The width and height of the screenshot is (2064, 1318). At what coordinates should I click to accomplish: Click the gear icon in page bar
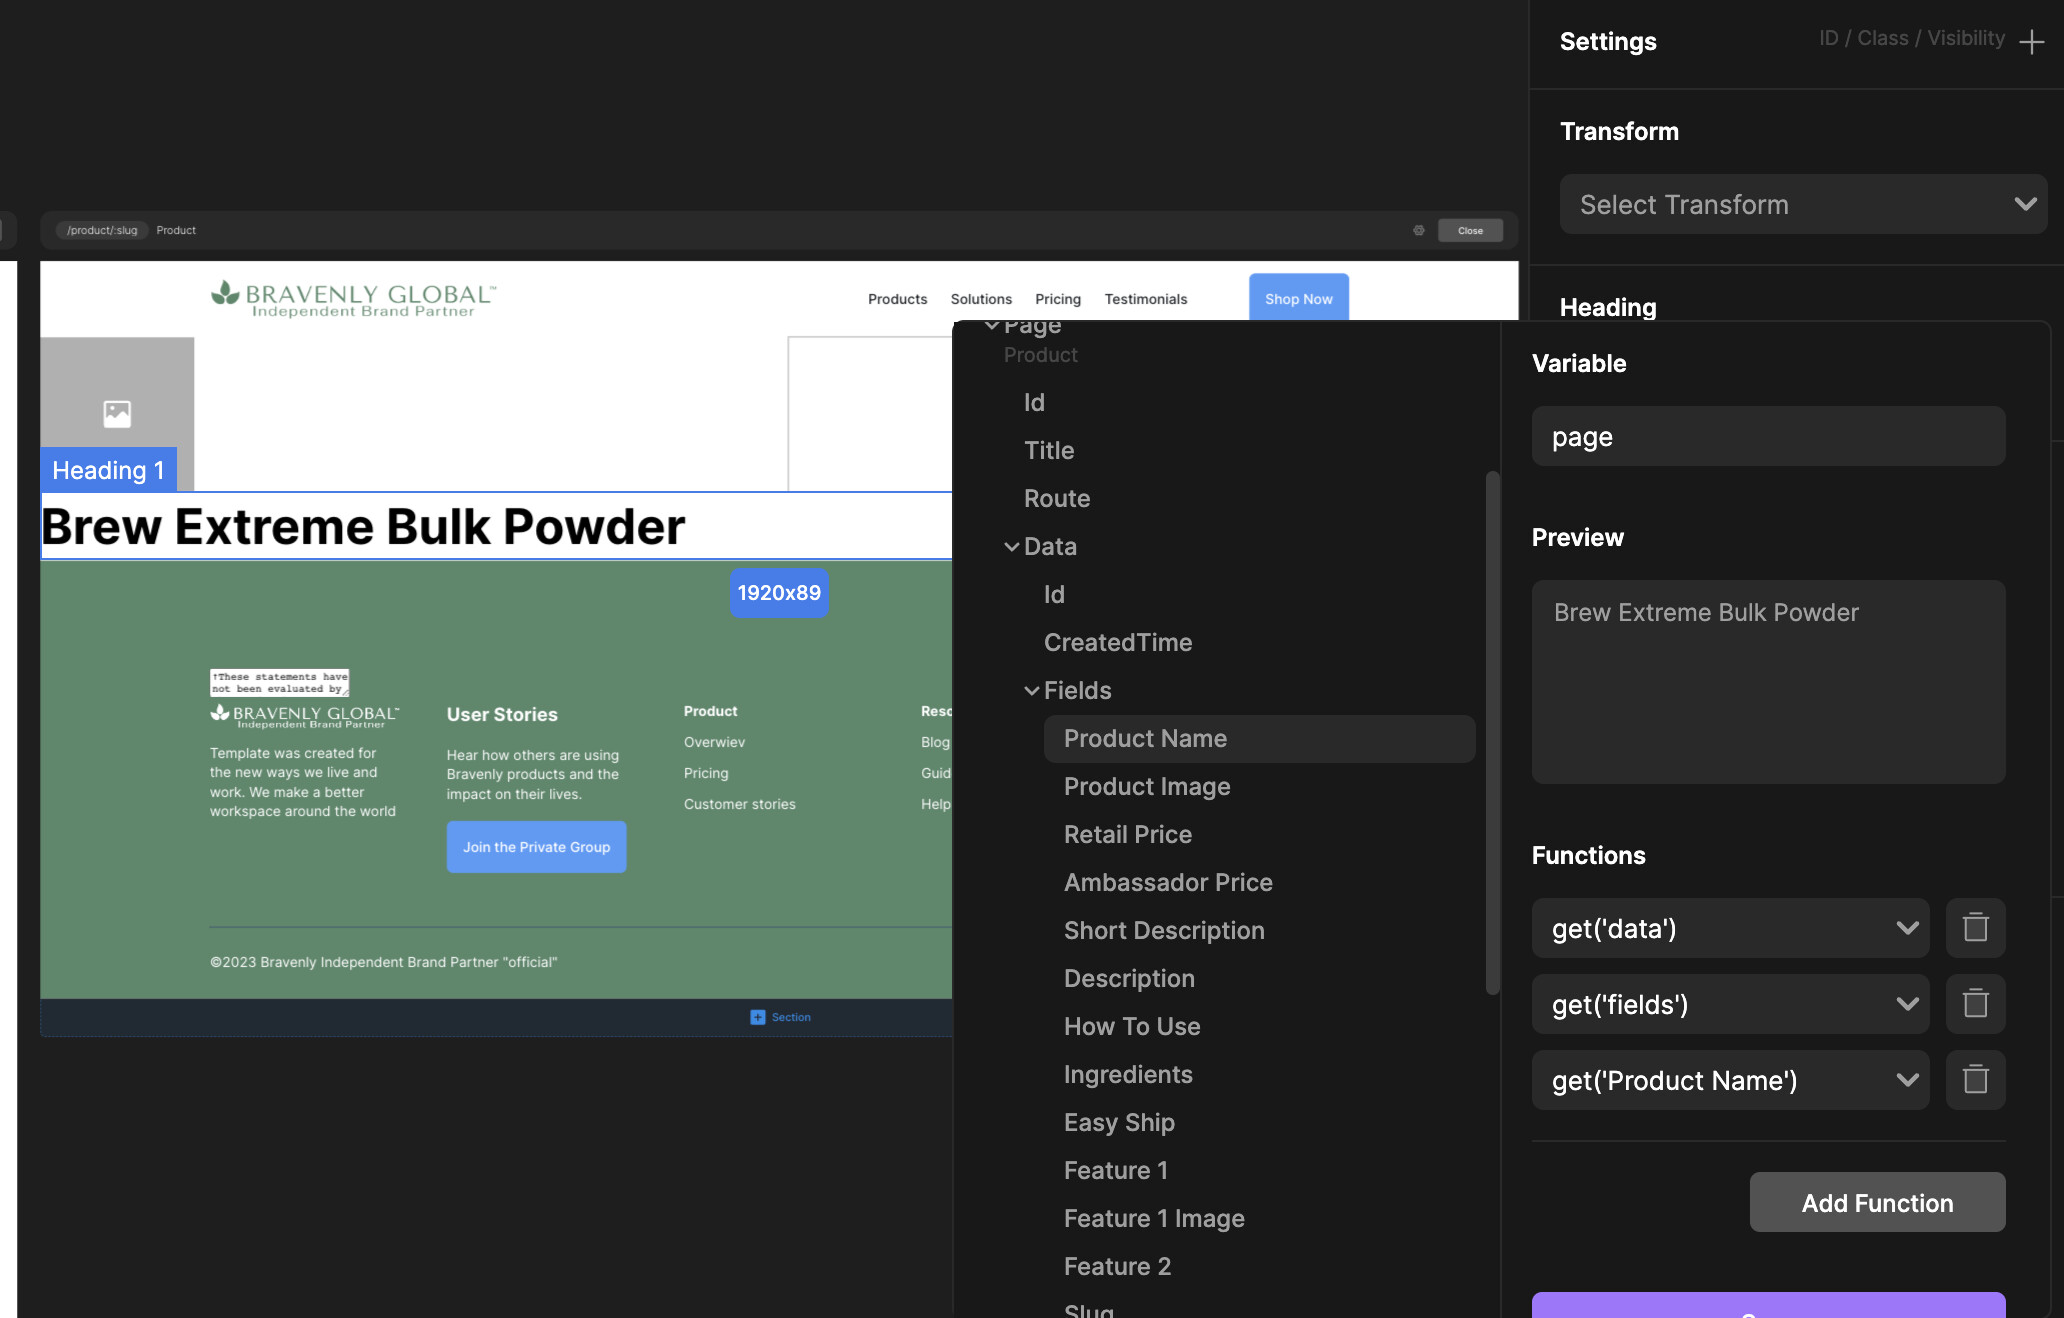coord(1418,230)
